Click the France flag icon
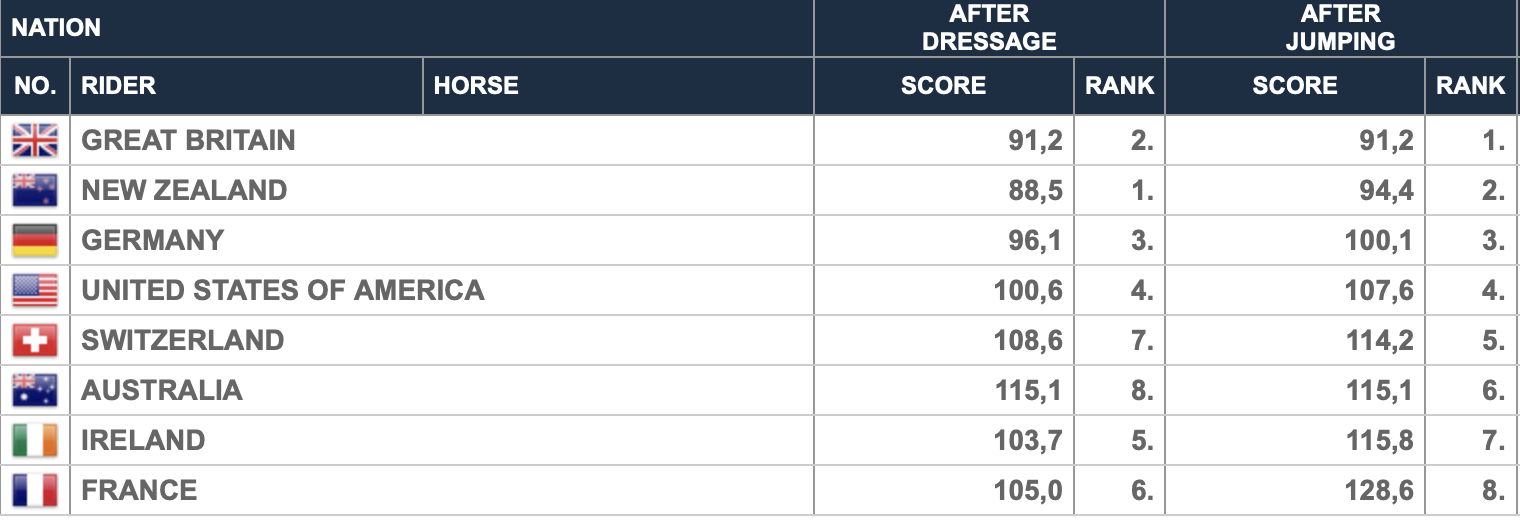Image resolution: width=1520 pixels, height=520 pixels. [35, 490]
